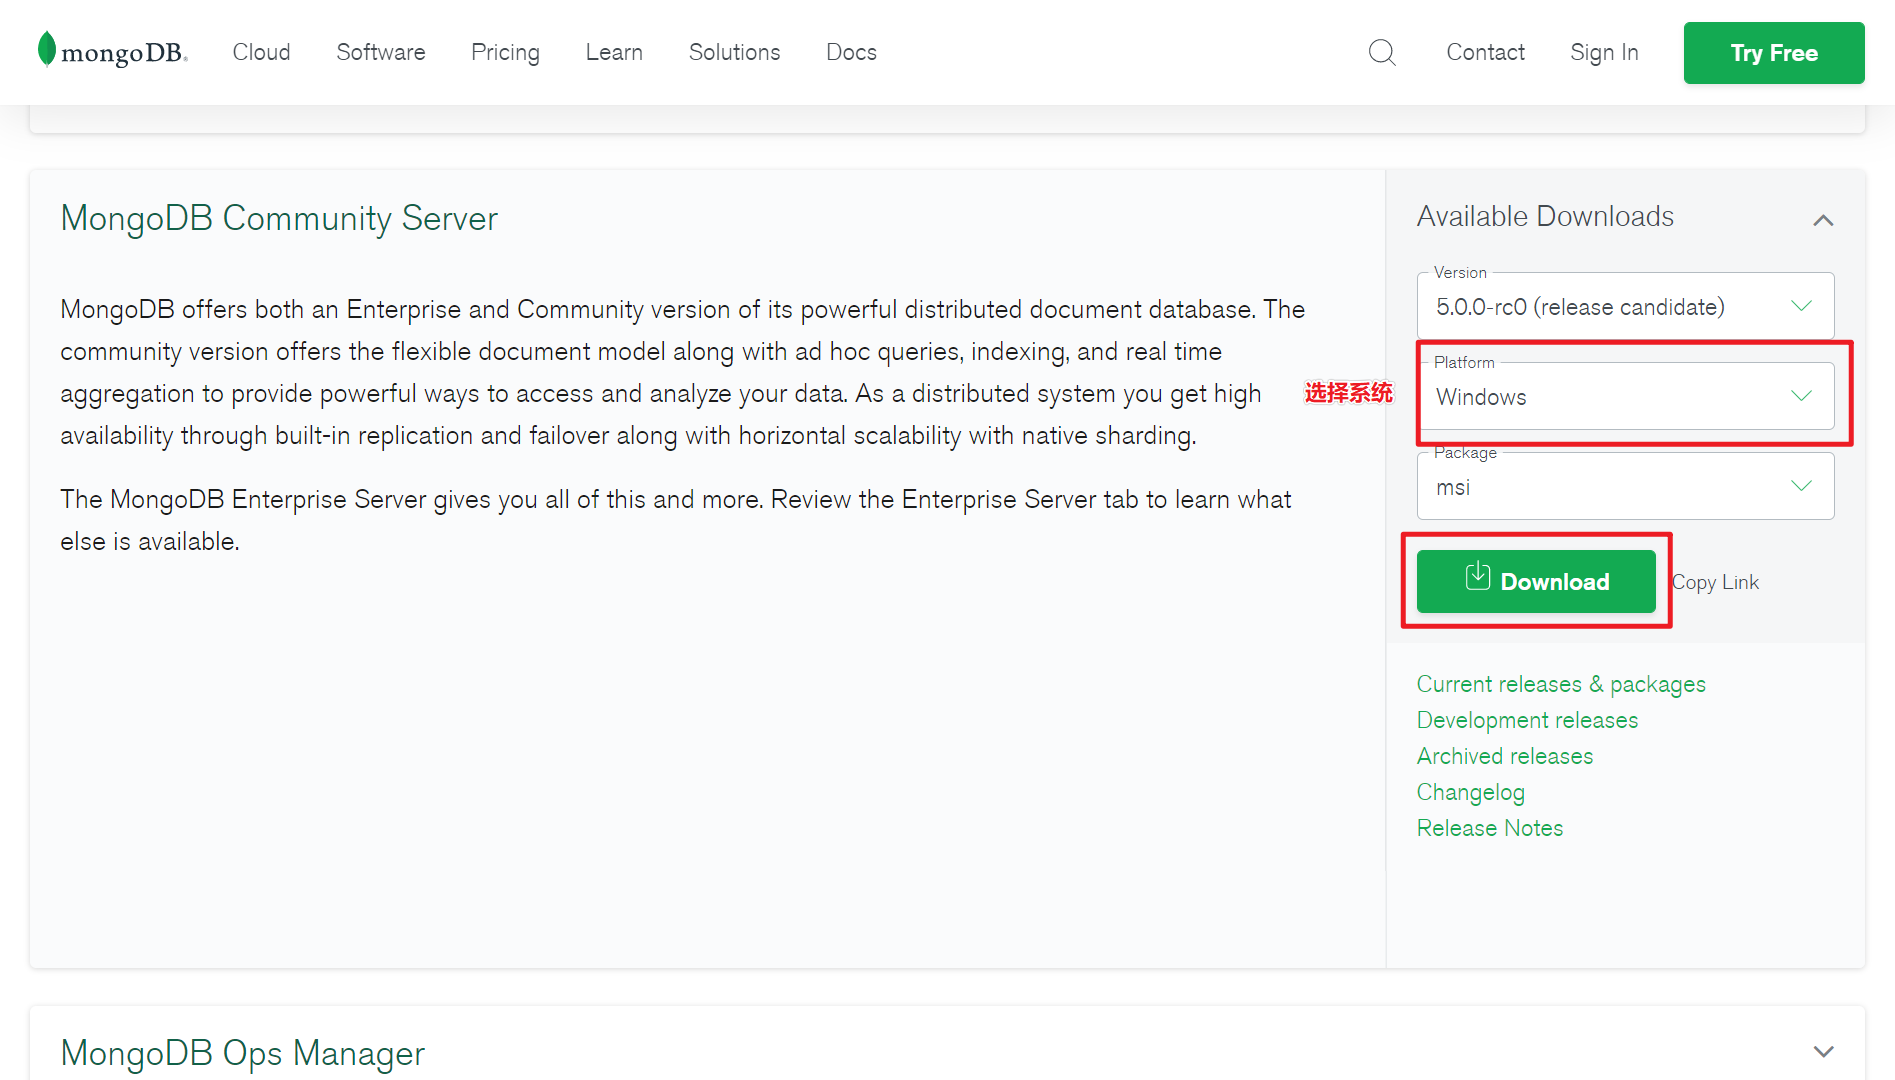Click the Contact link
Image resolution: width=1895 pixels, height=1080 pixels.
[x=1485, y=52]
